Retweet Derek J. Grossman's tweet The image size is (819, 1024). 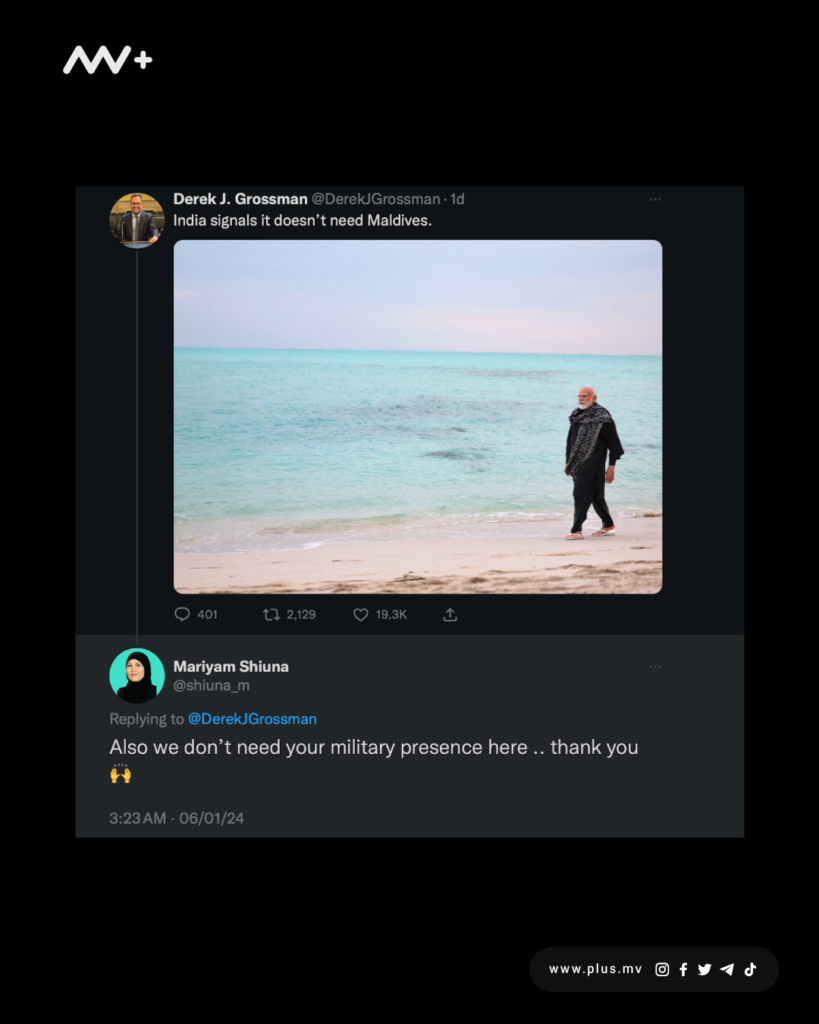point(271,615)
